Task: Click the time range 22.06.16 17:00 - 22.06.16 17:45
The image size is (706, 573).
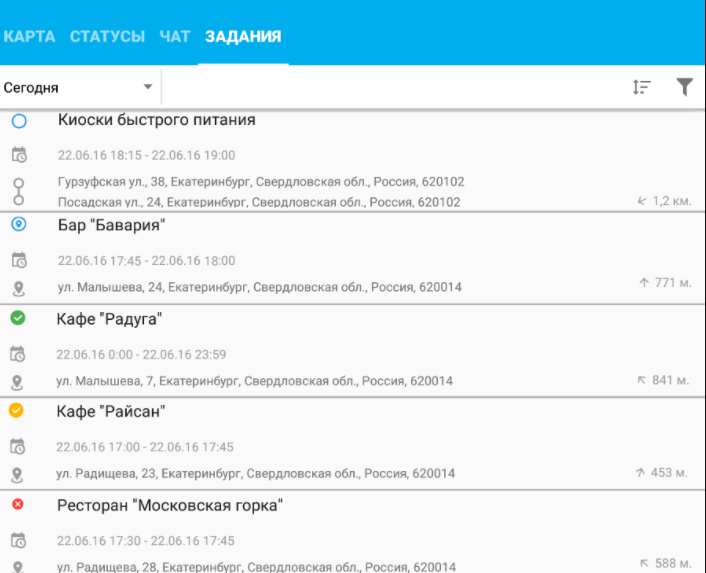Action: click(145, 447)
